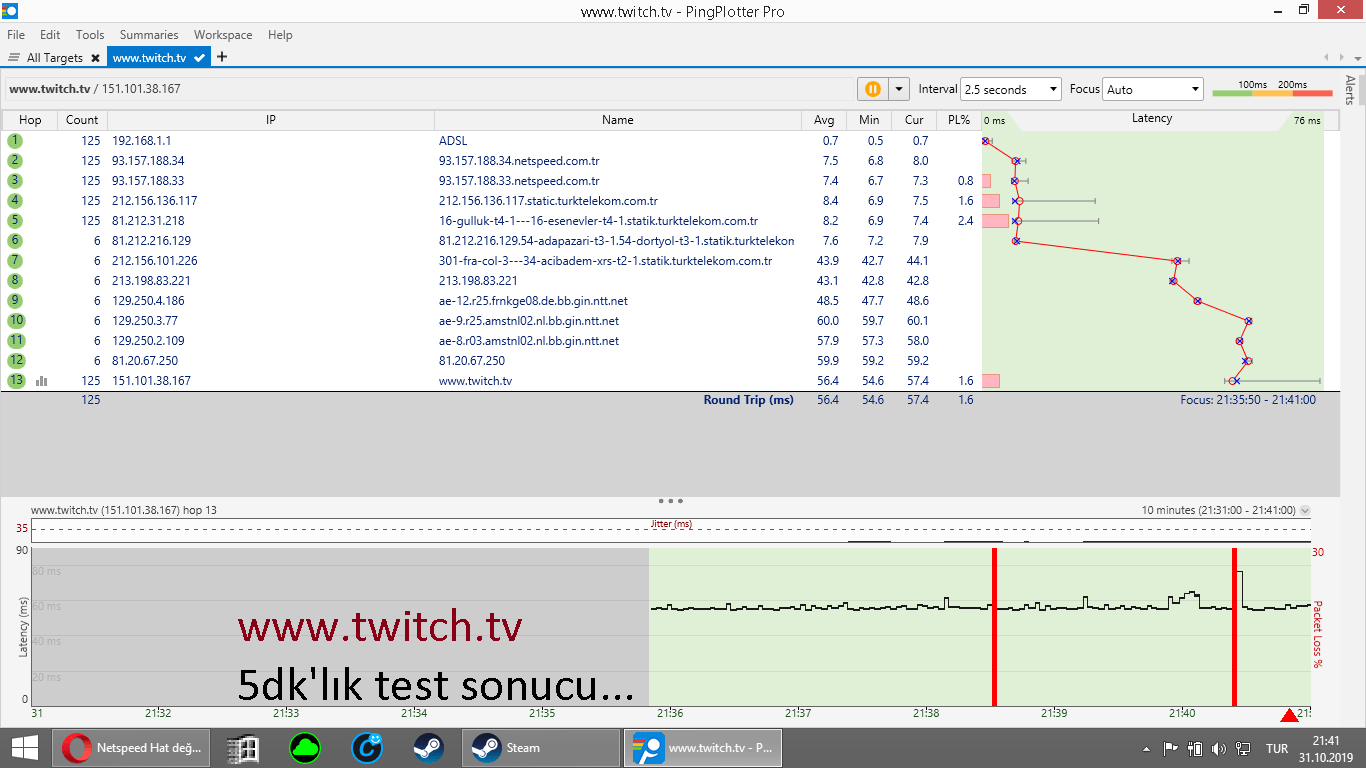1366x768 pixels.
Task: Select the www.twitch.tv tab
Action: coord(150,58)
